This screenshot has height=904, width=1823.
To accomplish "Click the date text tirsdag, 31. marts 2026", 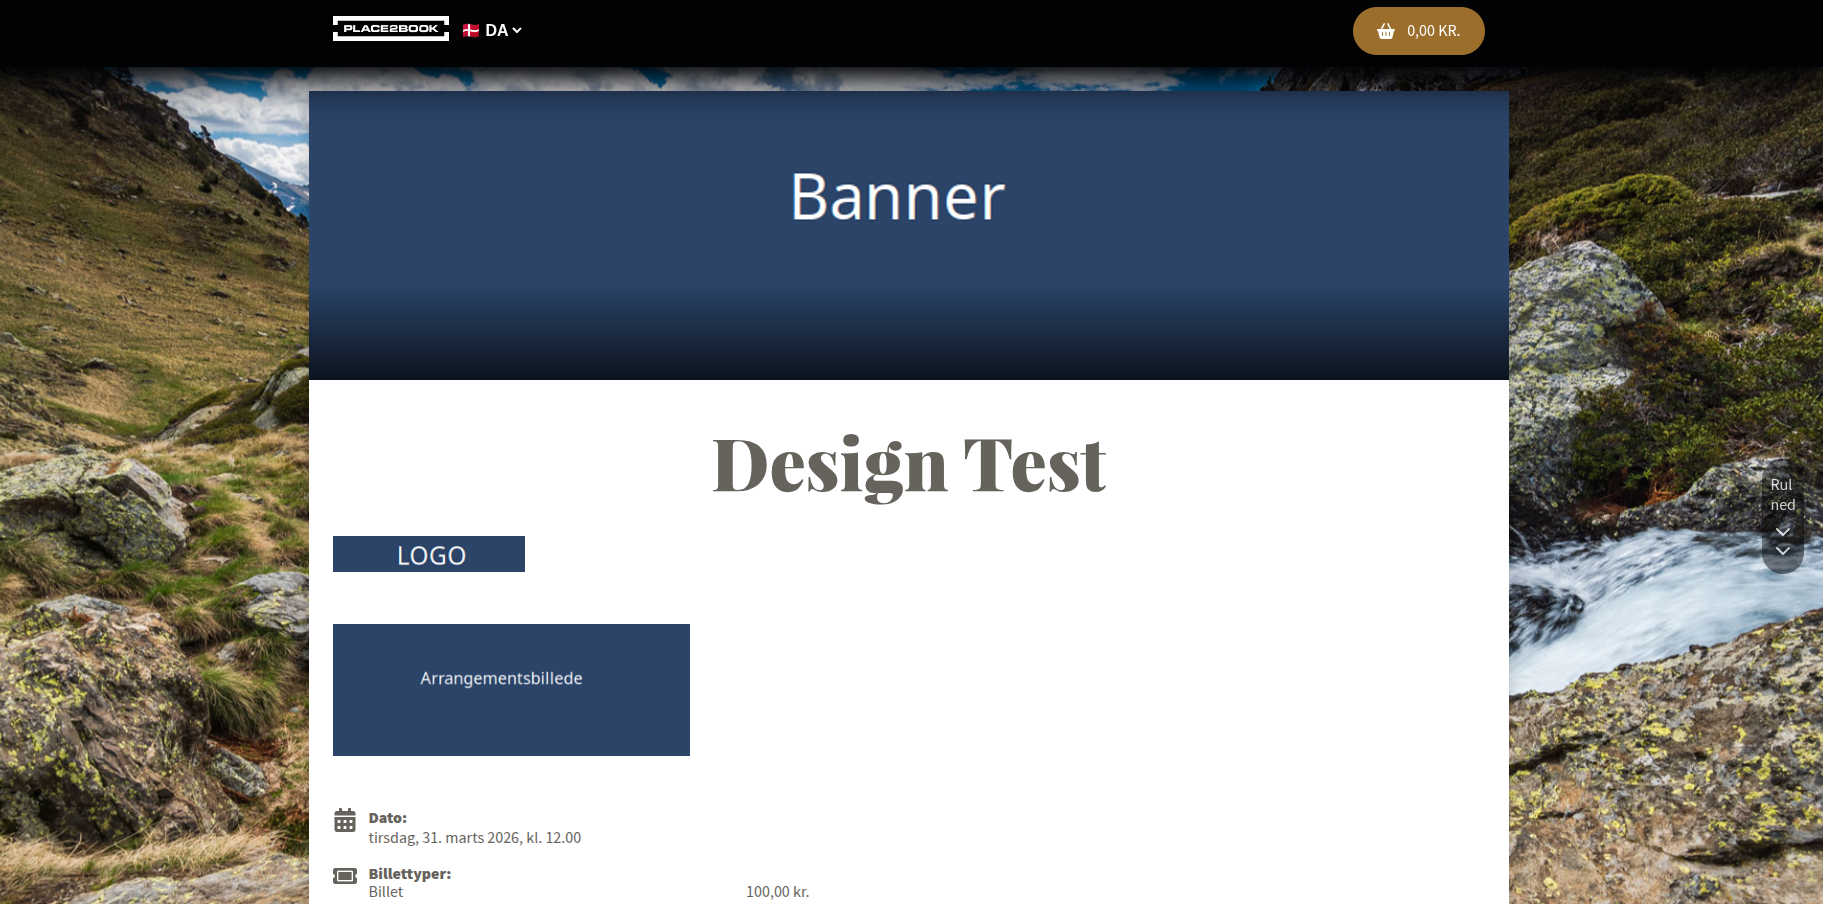I will (475, 838).
